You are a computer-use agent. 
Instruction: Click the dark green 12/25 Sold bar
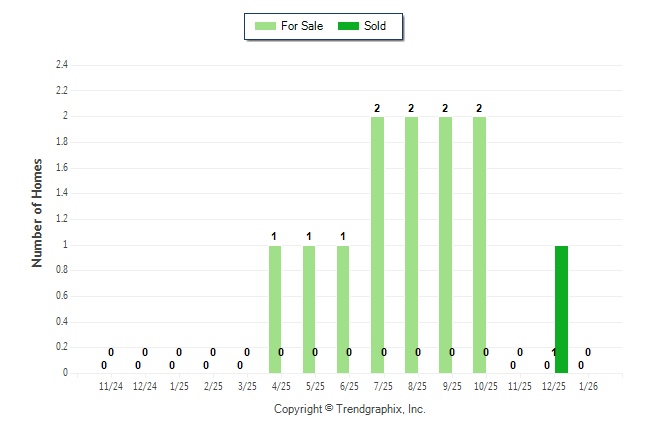(x=562, y=309)
